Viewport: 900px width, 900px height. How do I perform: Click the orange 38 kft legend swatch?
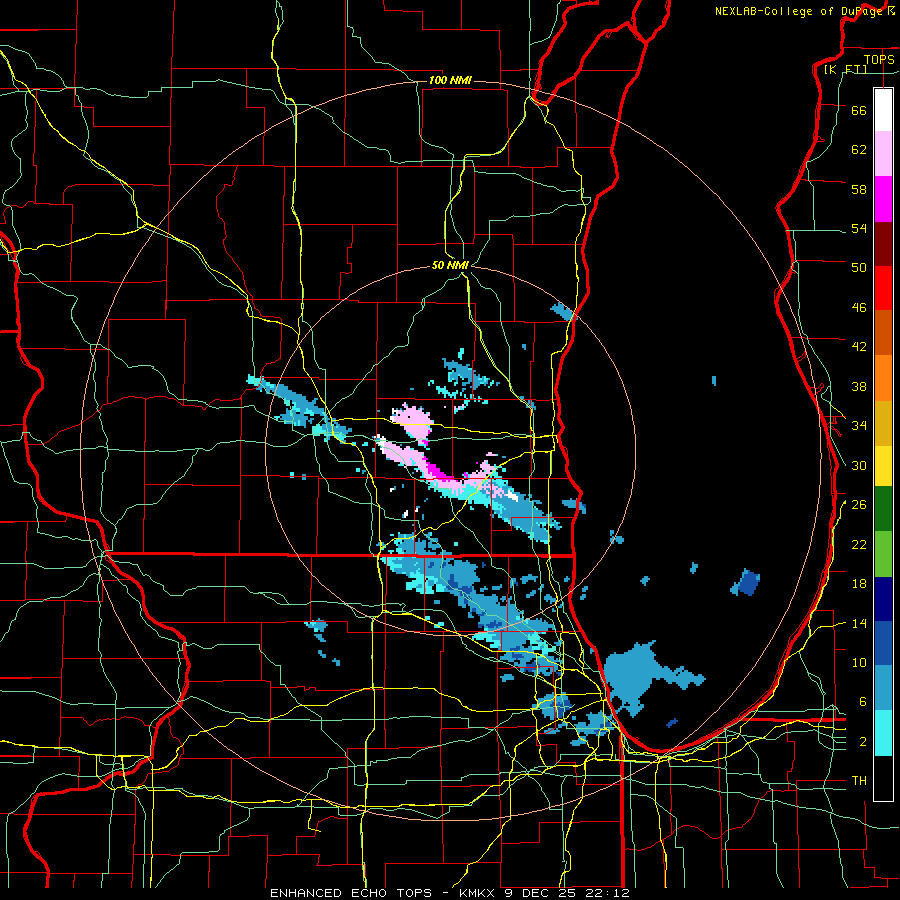point(883,378)
